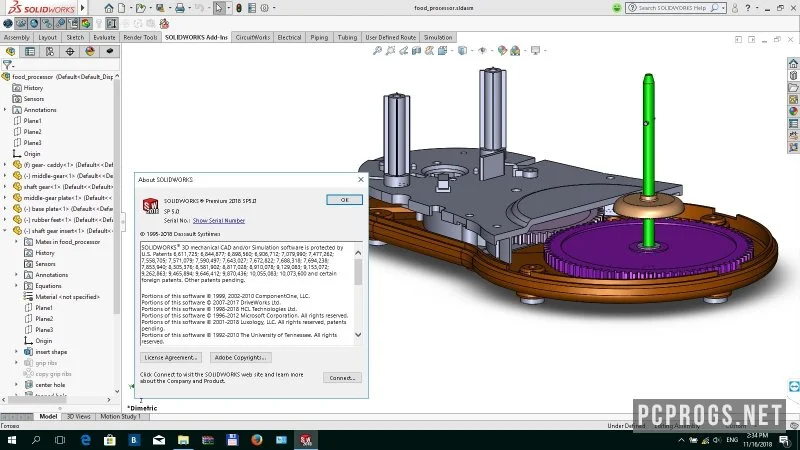Screen dimensions: 800x450
Task: Click the Connect button
Action: [342, 378]
